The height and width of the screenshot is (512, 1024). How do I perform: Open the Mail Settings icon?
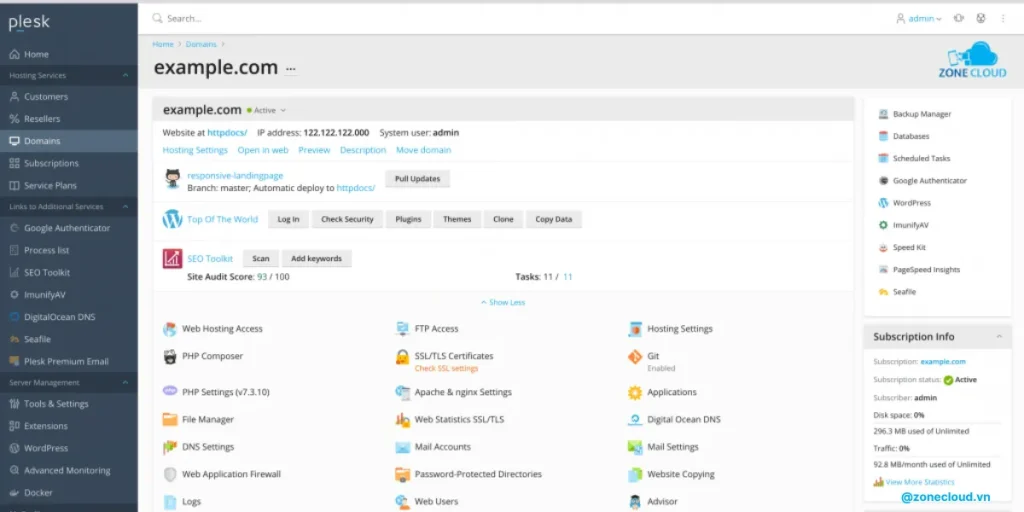pos(635,447)
